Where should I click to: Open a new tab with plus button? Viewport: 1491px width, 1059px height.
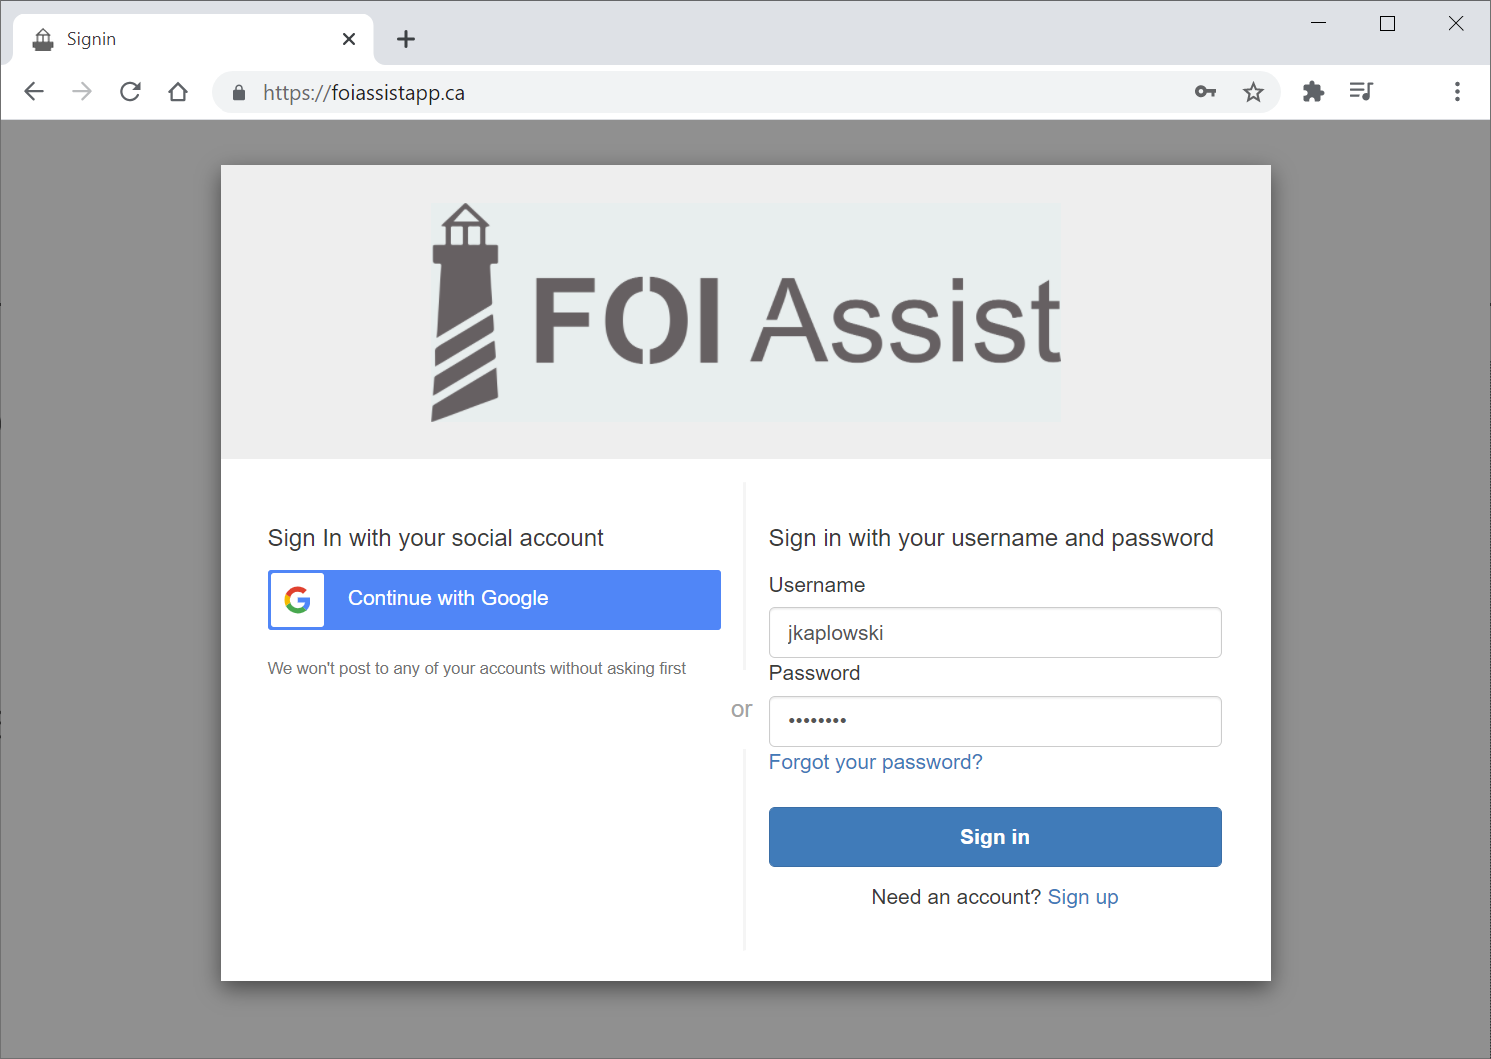coord(406,39)
